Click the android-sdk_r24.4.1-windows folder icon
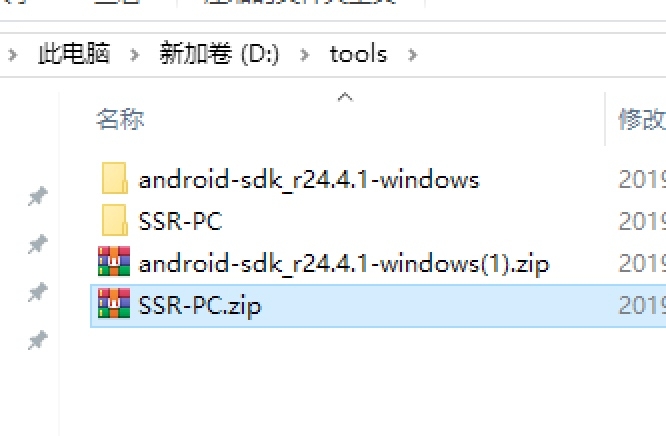Image resolution: width=666 pixels, height=436 pixels. (115, 180)
